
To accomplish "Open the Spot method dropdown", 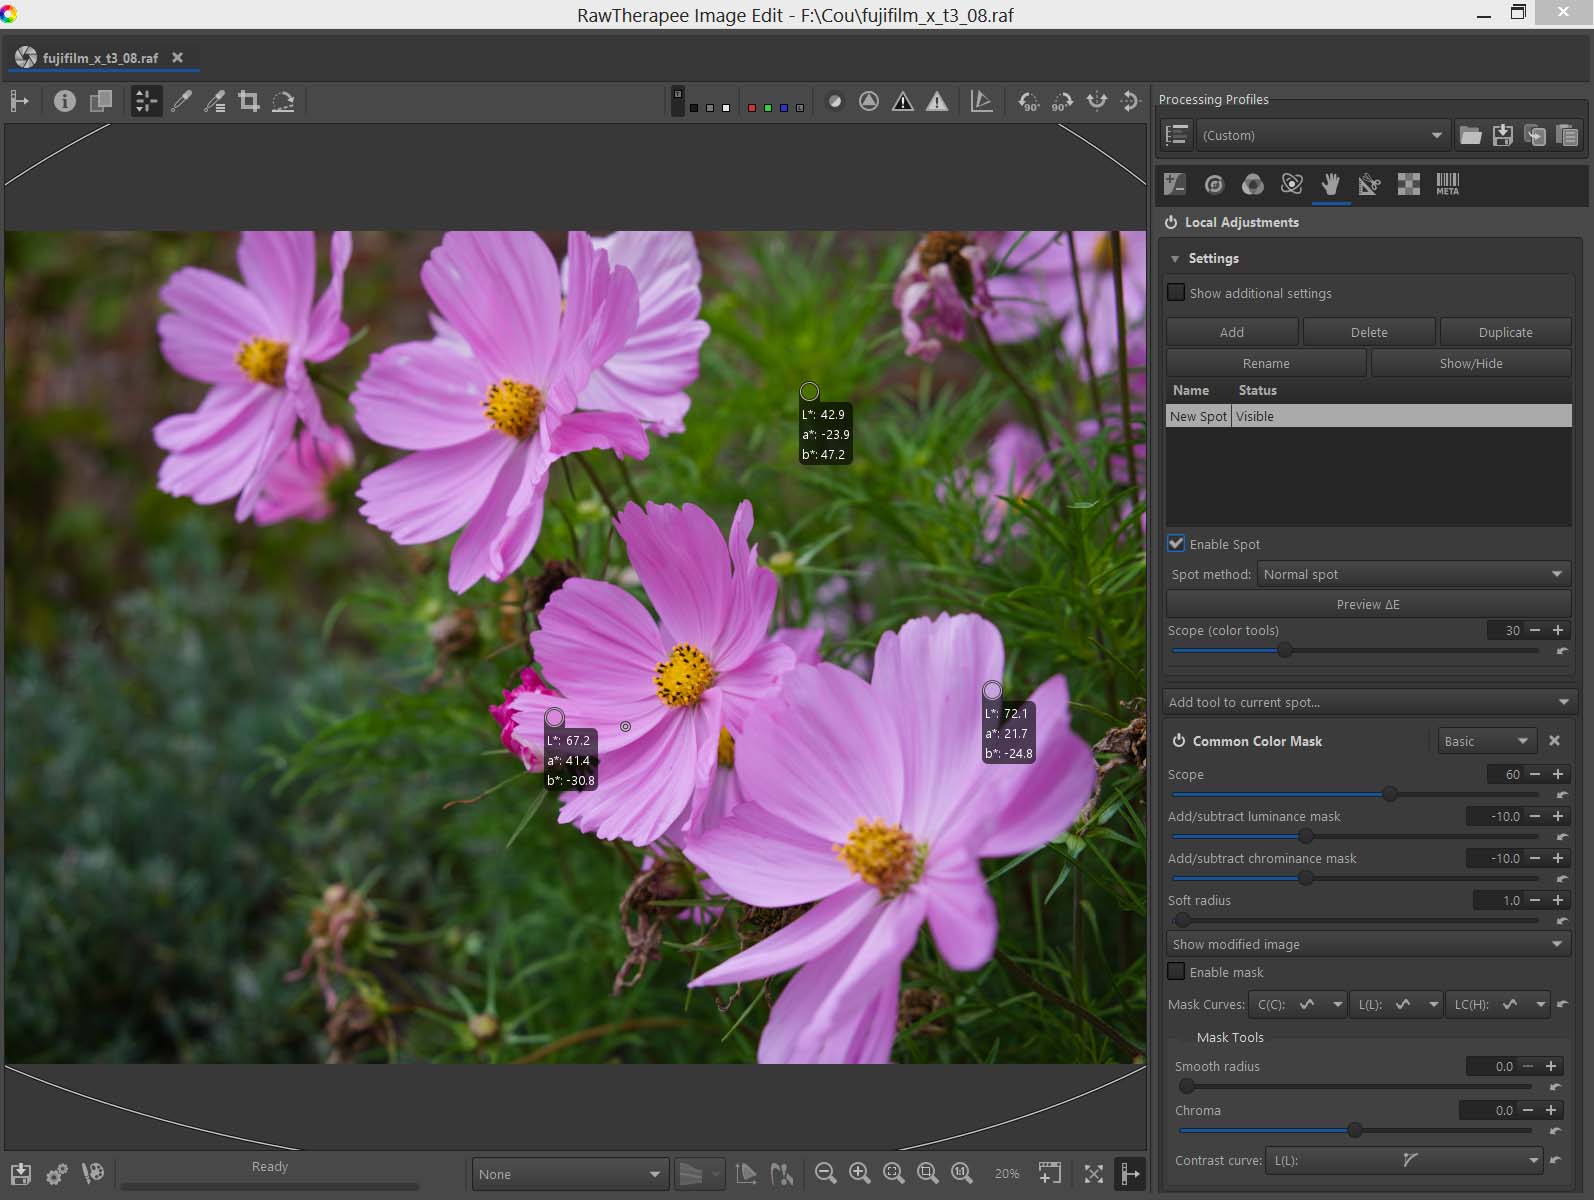I will [1413, 574].
